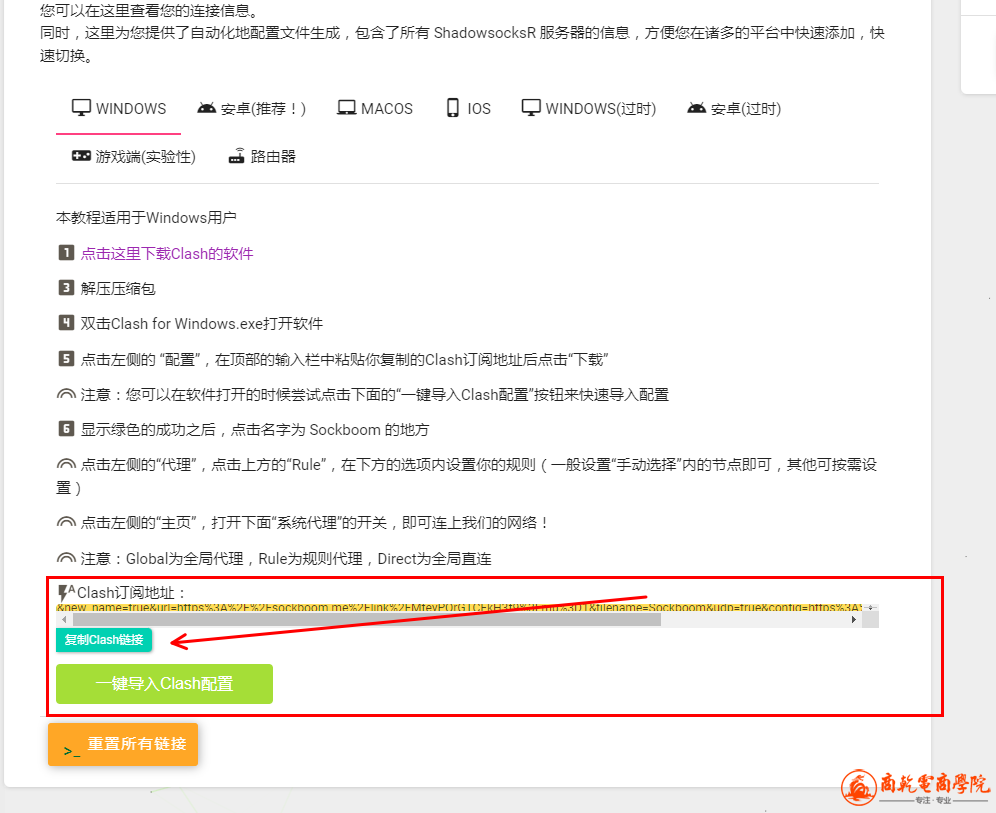The height and width of the screenshot is (813, 996).
Task: Click the laptop icon beside MACOS
Action: tap(347, 108)
